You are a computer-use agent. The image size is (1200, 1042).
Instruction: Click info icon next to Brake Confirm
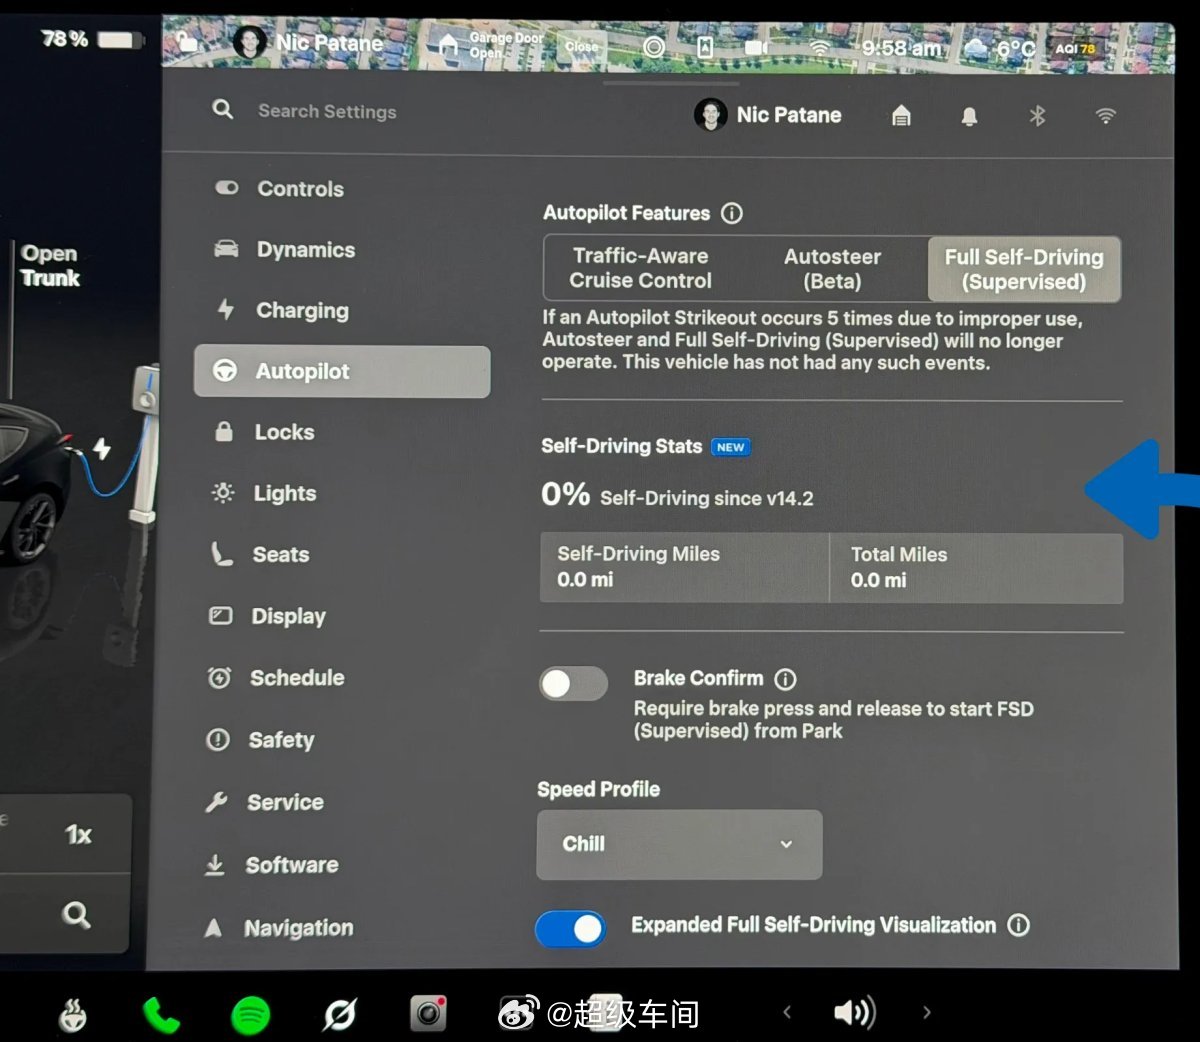tap(786, 679)
